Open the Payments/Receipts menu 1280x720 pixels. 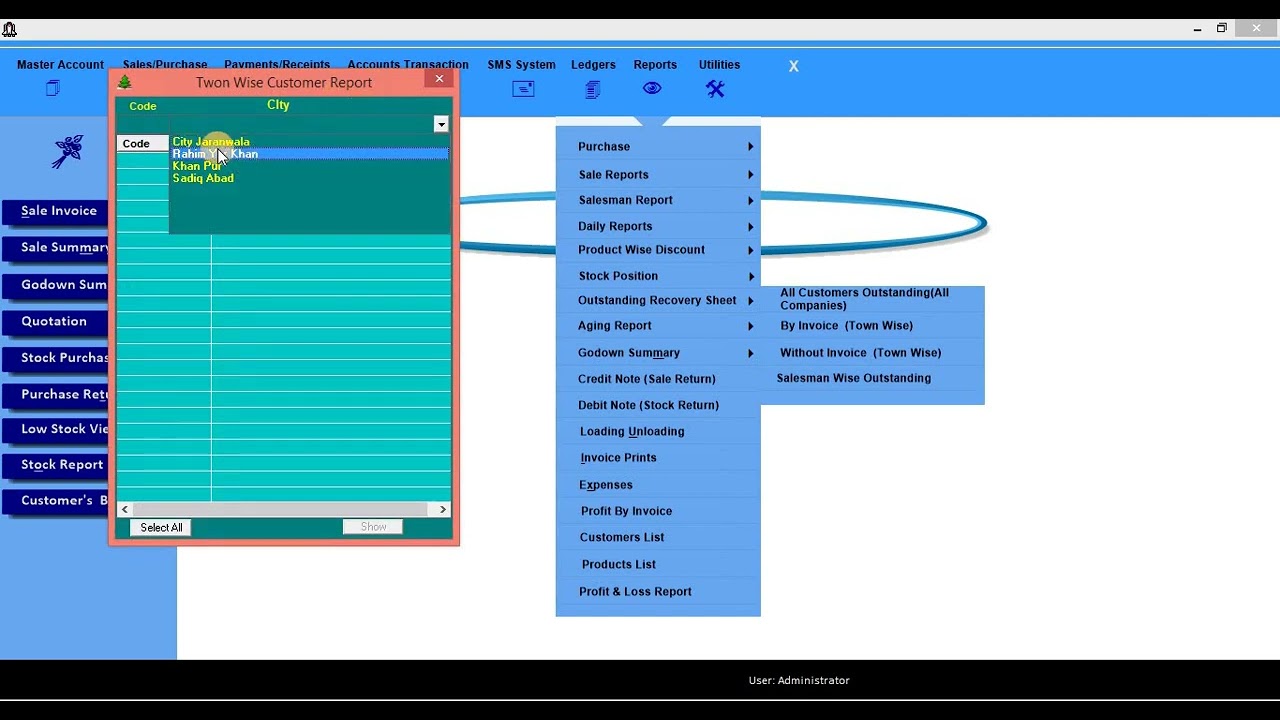point(277,65)
